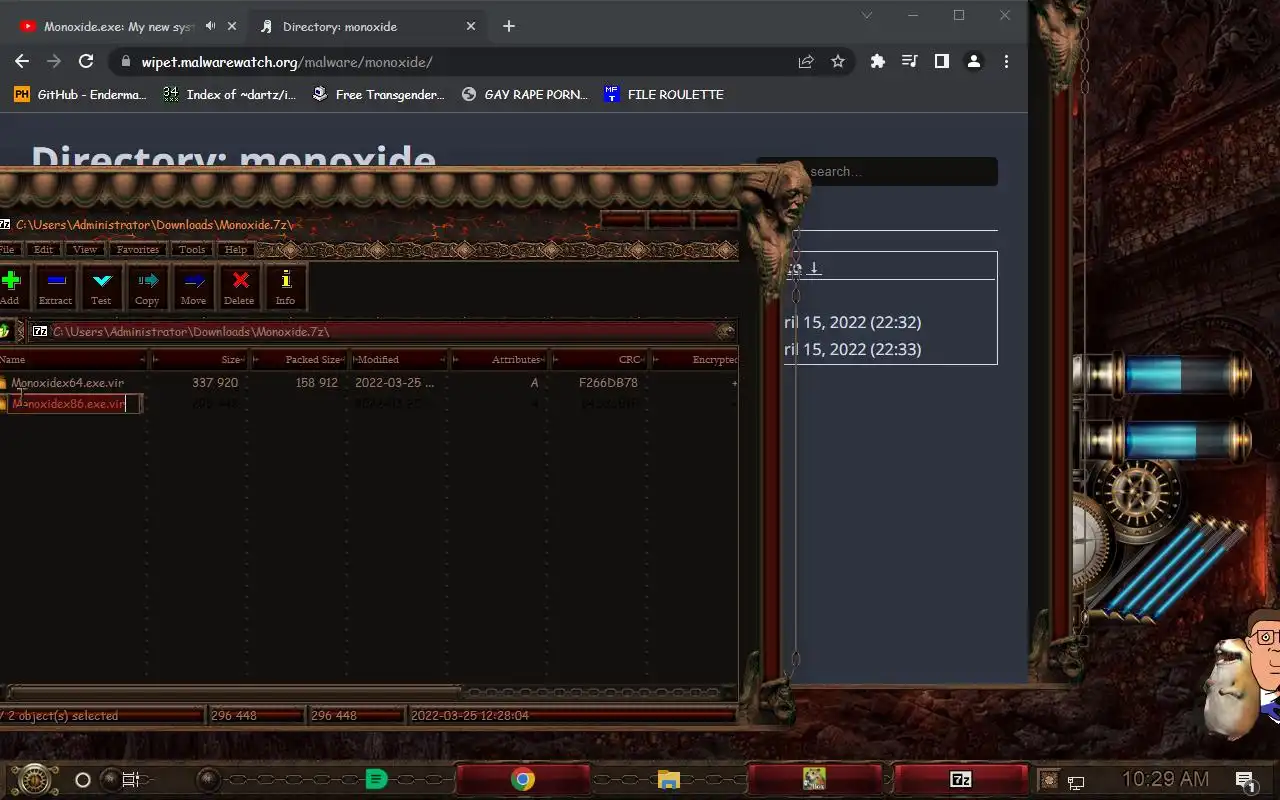Open Chrome media controls icon
This screenshot has height=800, width=1280.
(909, 62)
